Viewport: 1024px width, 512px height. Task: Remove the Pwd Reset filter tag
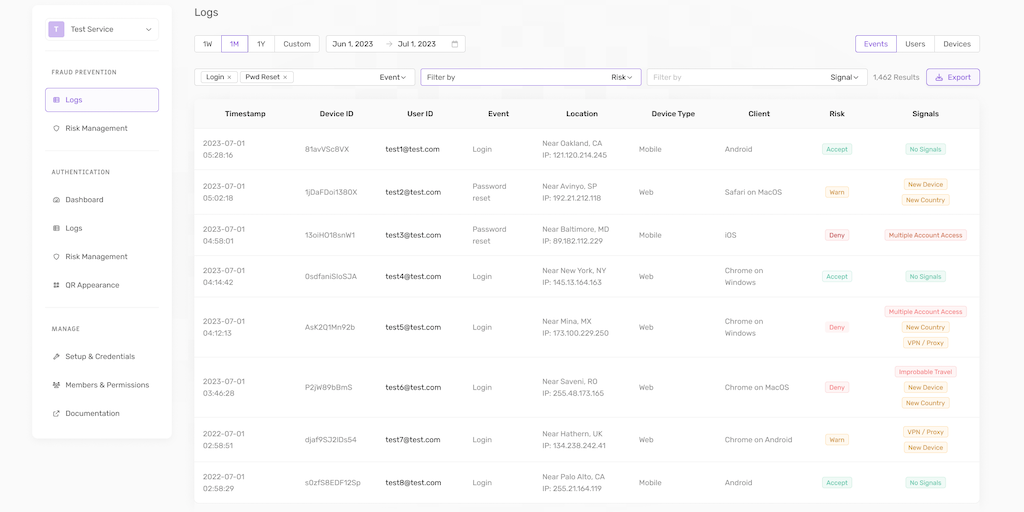[x=285, y=77]
